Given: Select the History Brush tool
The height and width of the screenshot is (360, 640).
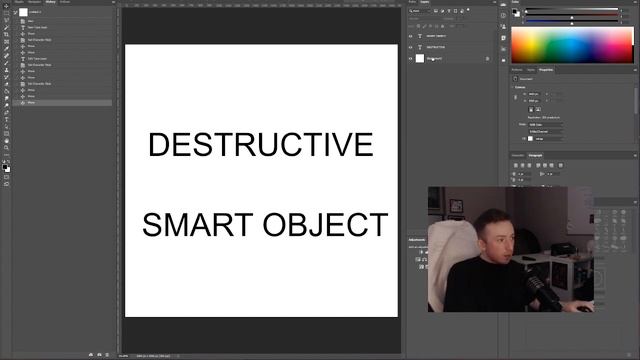Looking at the screenshot, I should (x=6, y=77).
